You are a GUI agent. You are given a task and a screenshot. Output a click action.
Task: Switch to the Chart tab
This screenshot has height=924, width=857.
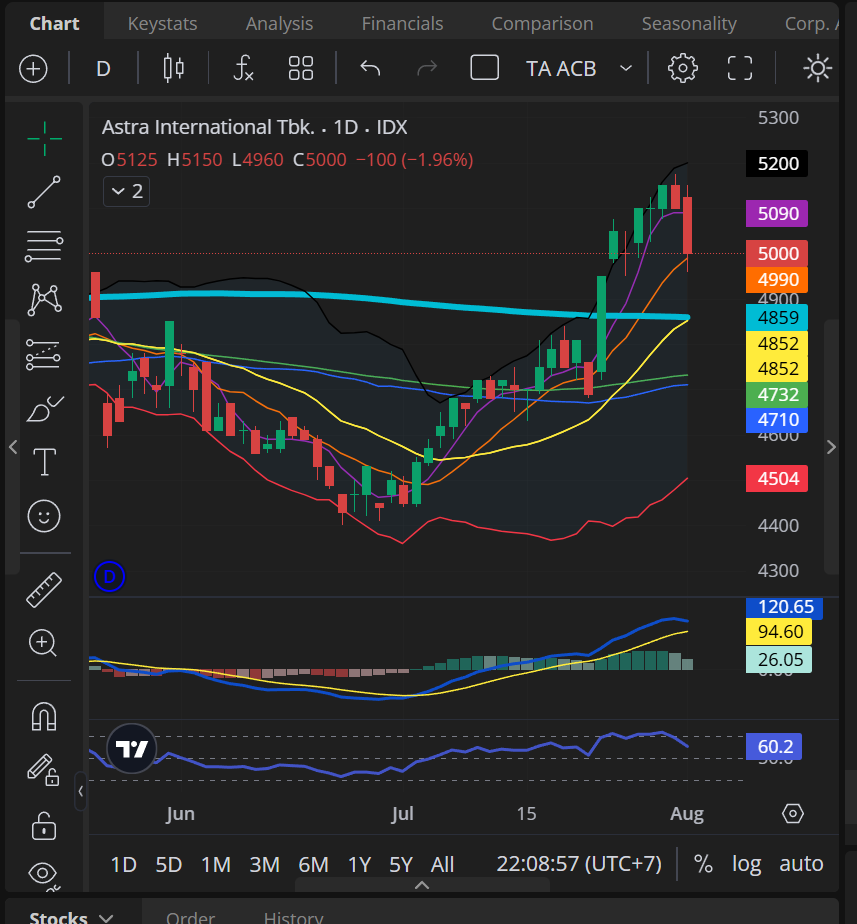click(54, 24)
